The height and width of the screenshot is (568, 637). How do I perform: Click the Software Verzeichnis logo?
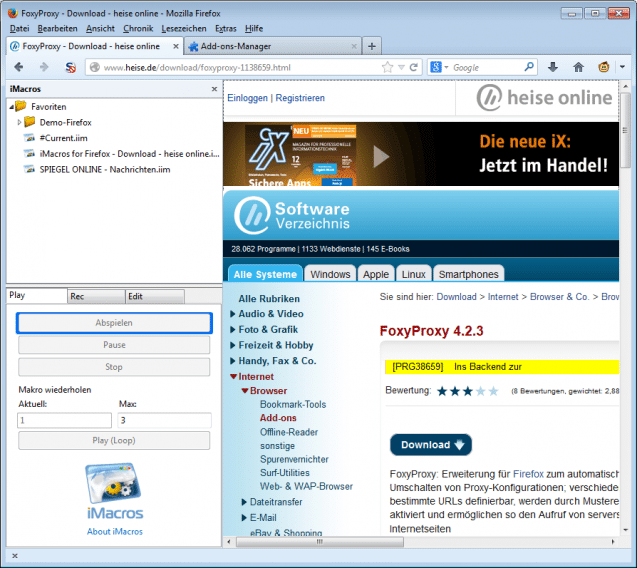(292, 215)
